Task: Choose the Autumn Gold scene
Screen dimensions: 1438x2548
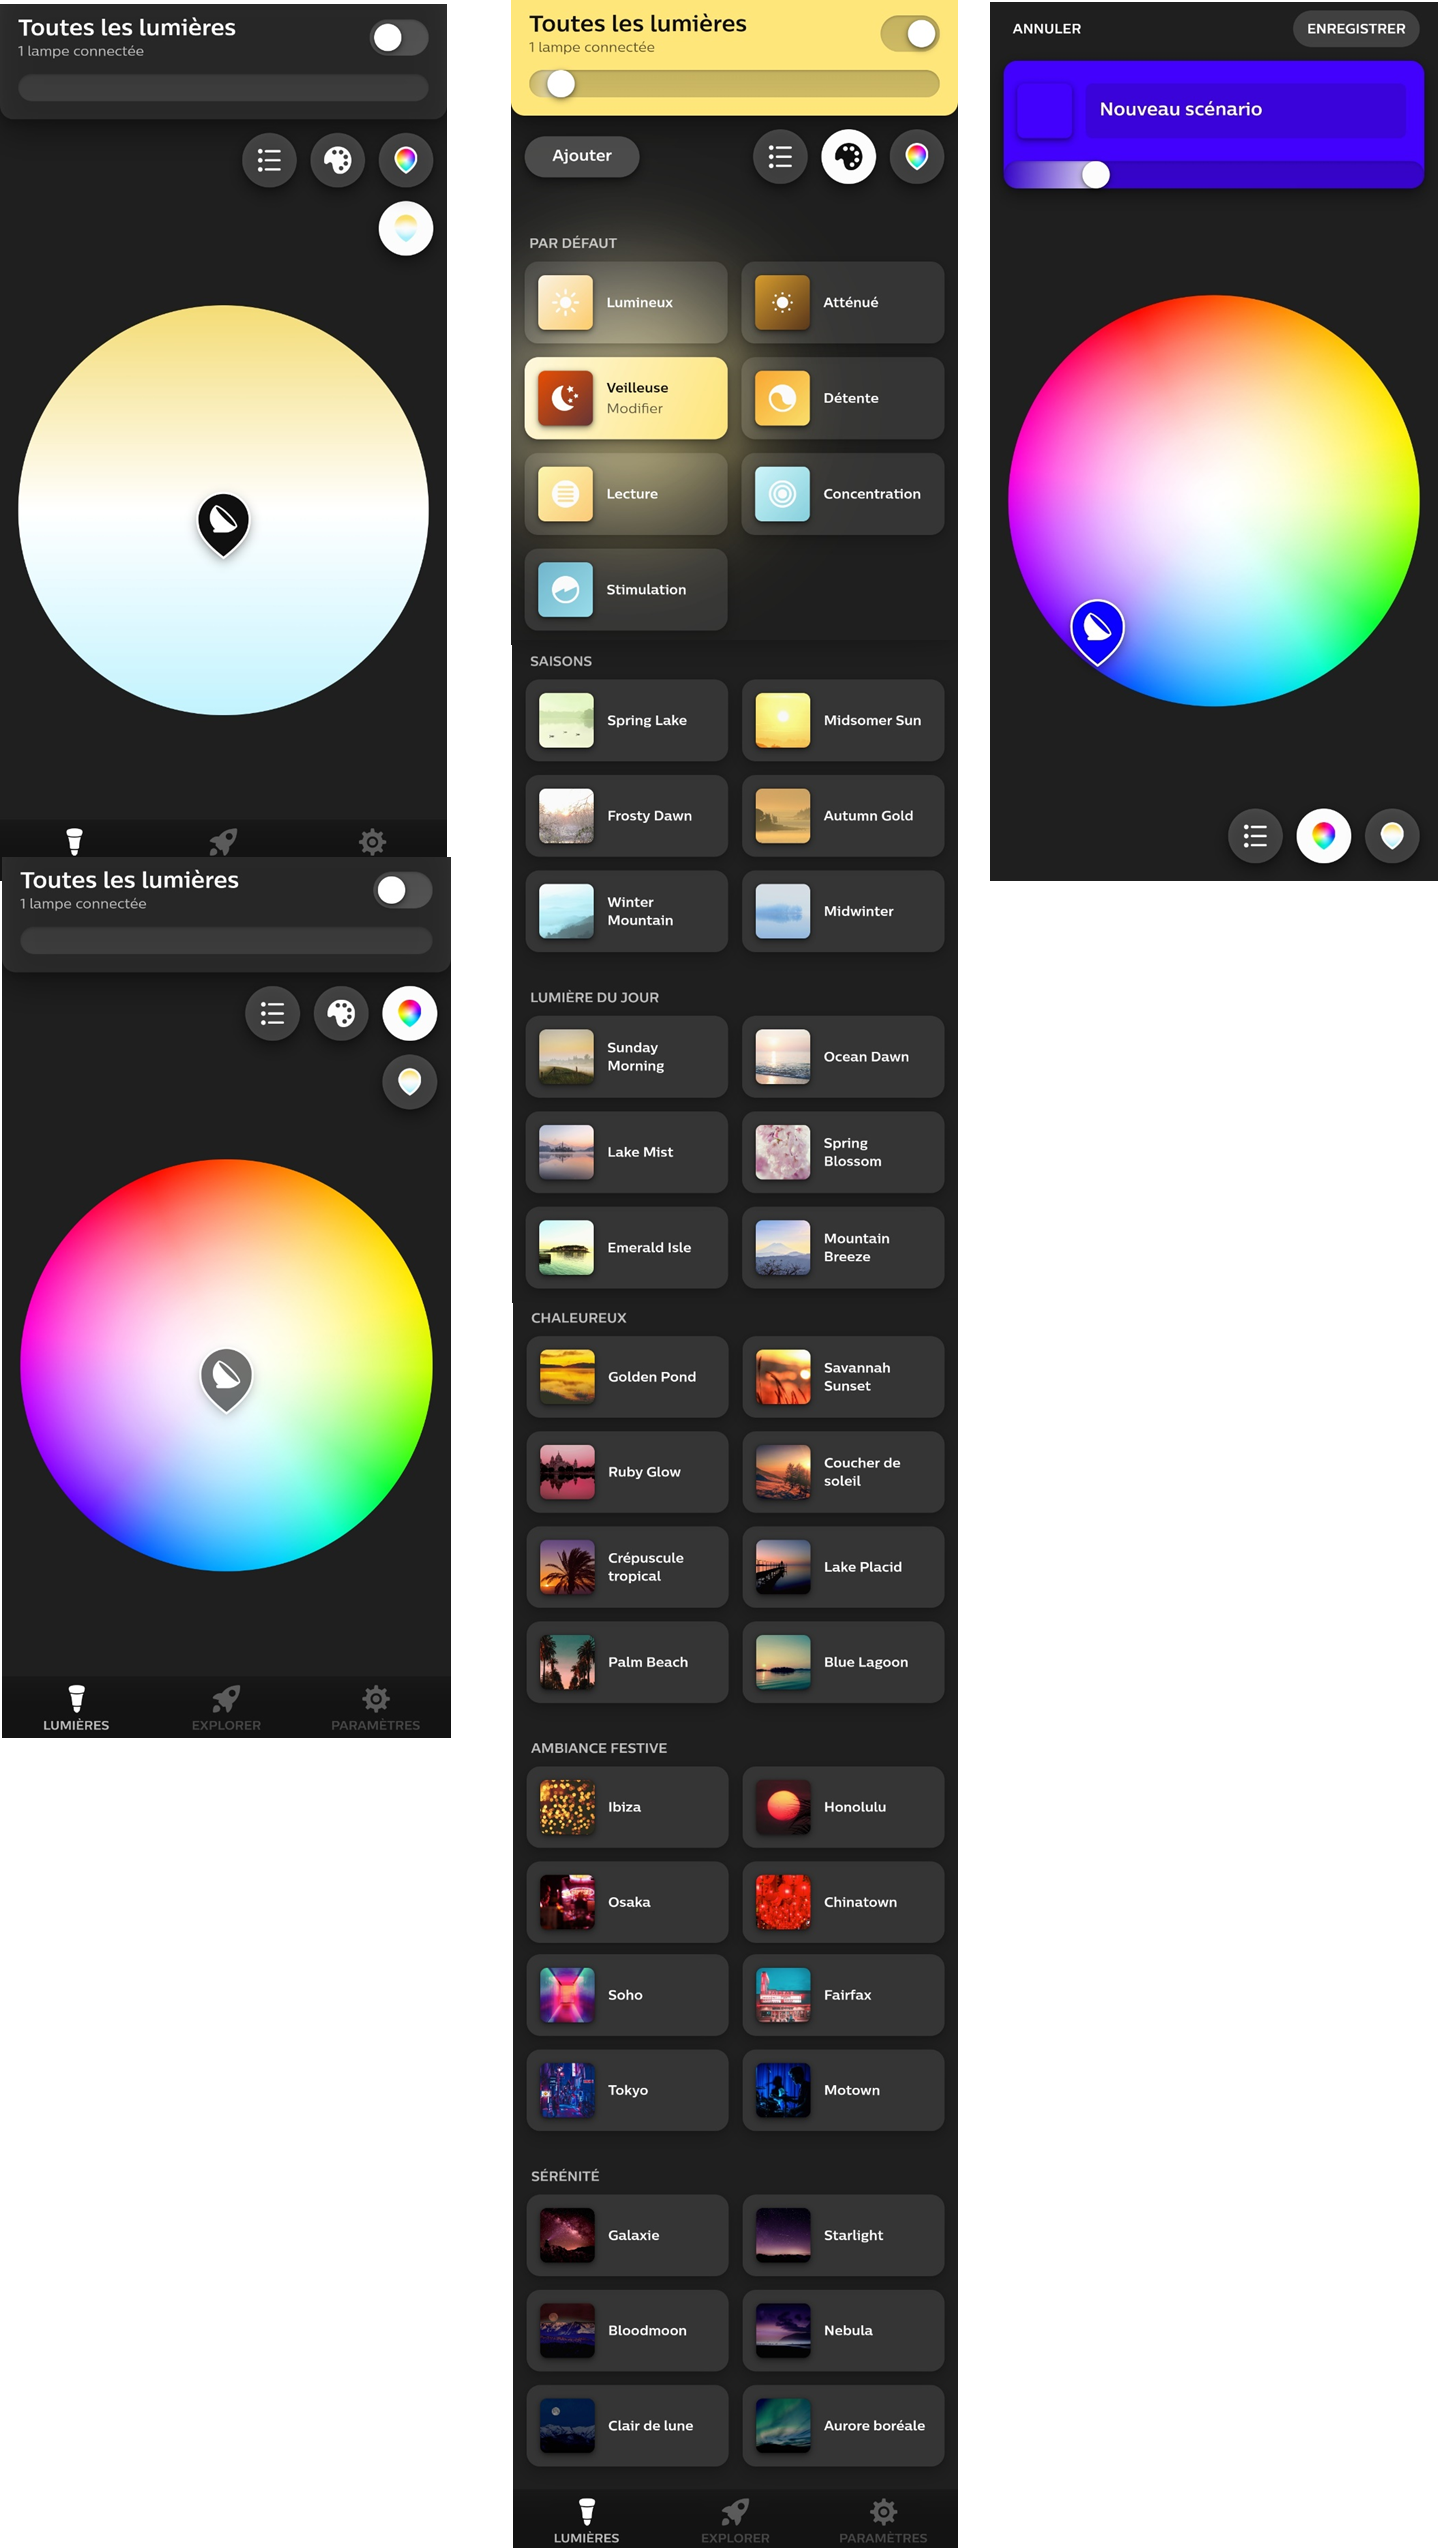Action: [843, 816]
